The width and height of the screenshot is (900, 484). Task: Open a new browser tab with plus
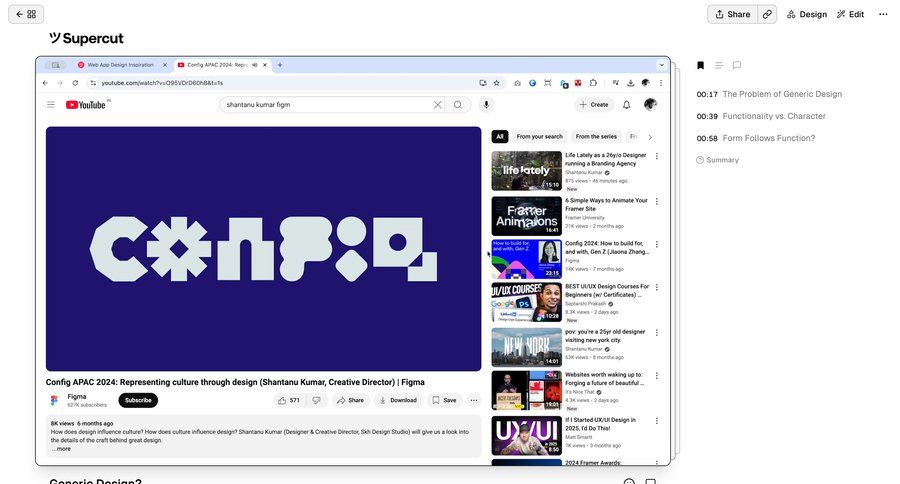(280, 65)
